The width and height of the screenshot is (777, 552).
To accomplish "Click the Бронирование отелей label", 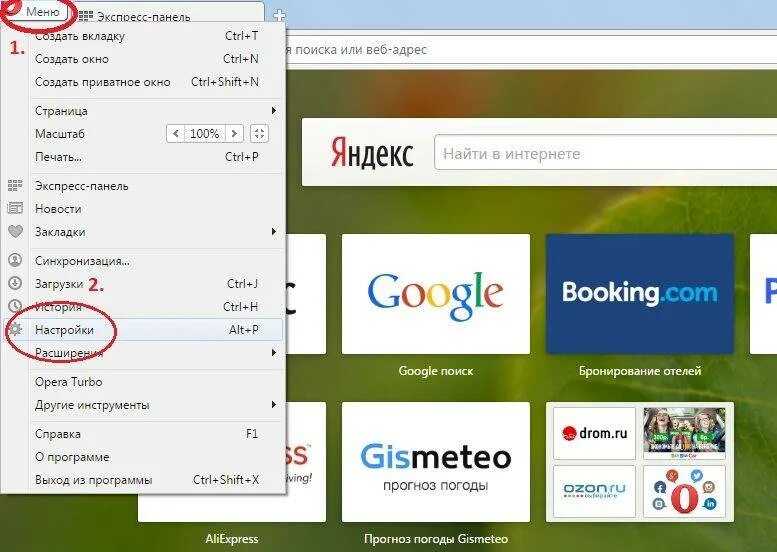I will point(640,371).
